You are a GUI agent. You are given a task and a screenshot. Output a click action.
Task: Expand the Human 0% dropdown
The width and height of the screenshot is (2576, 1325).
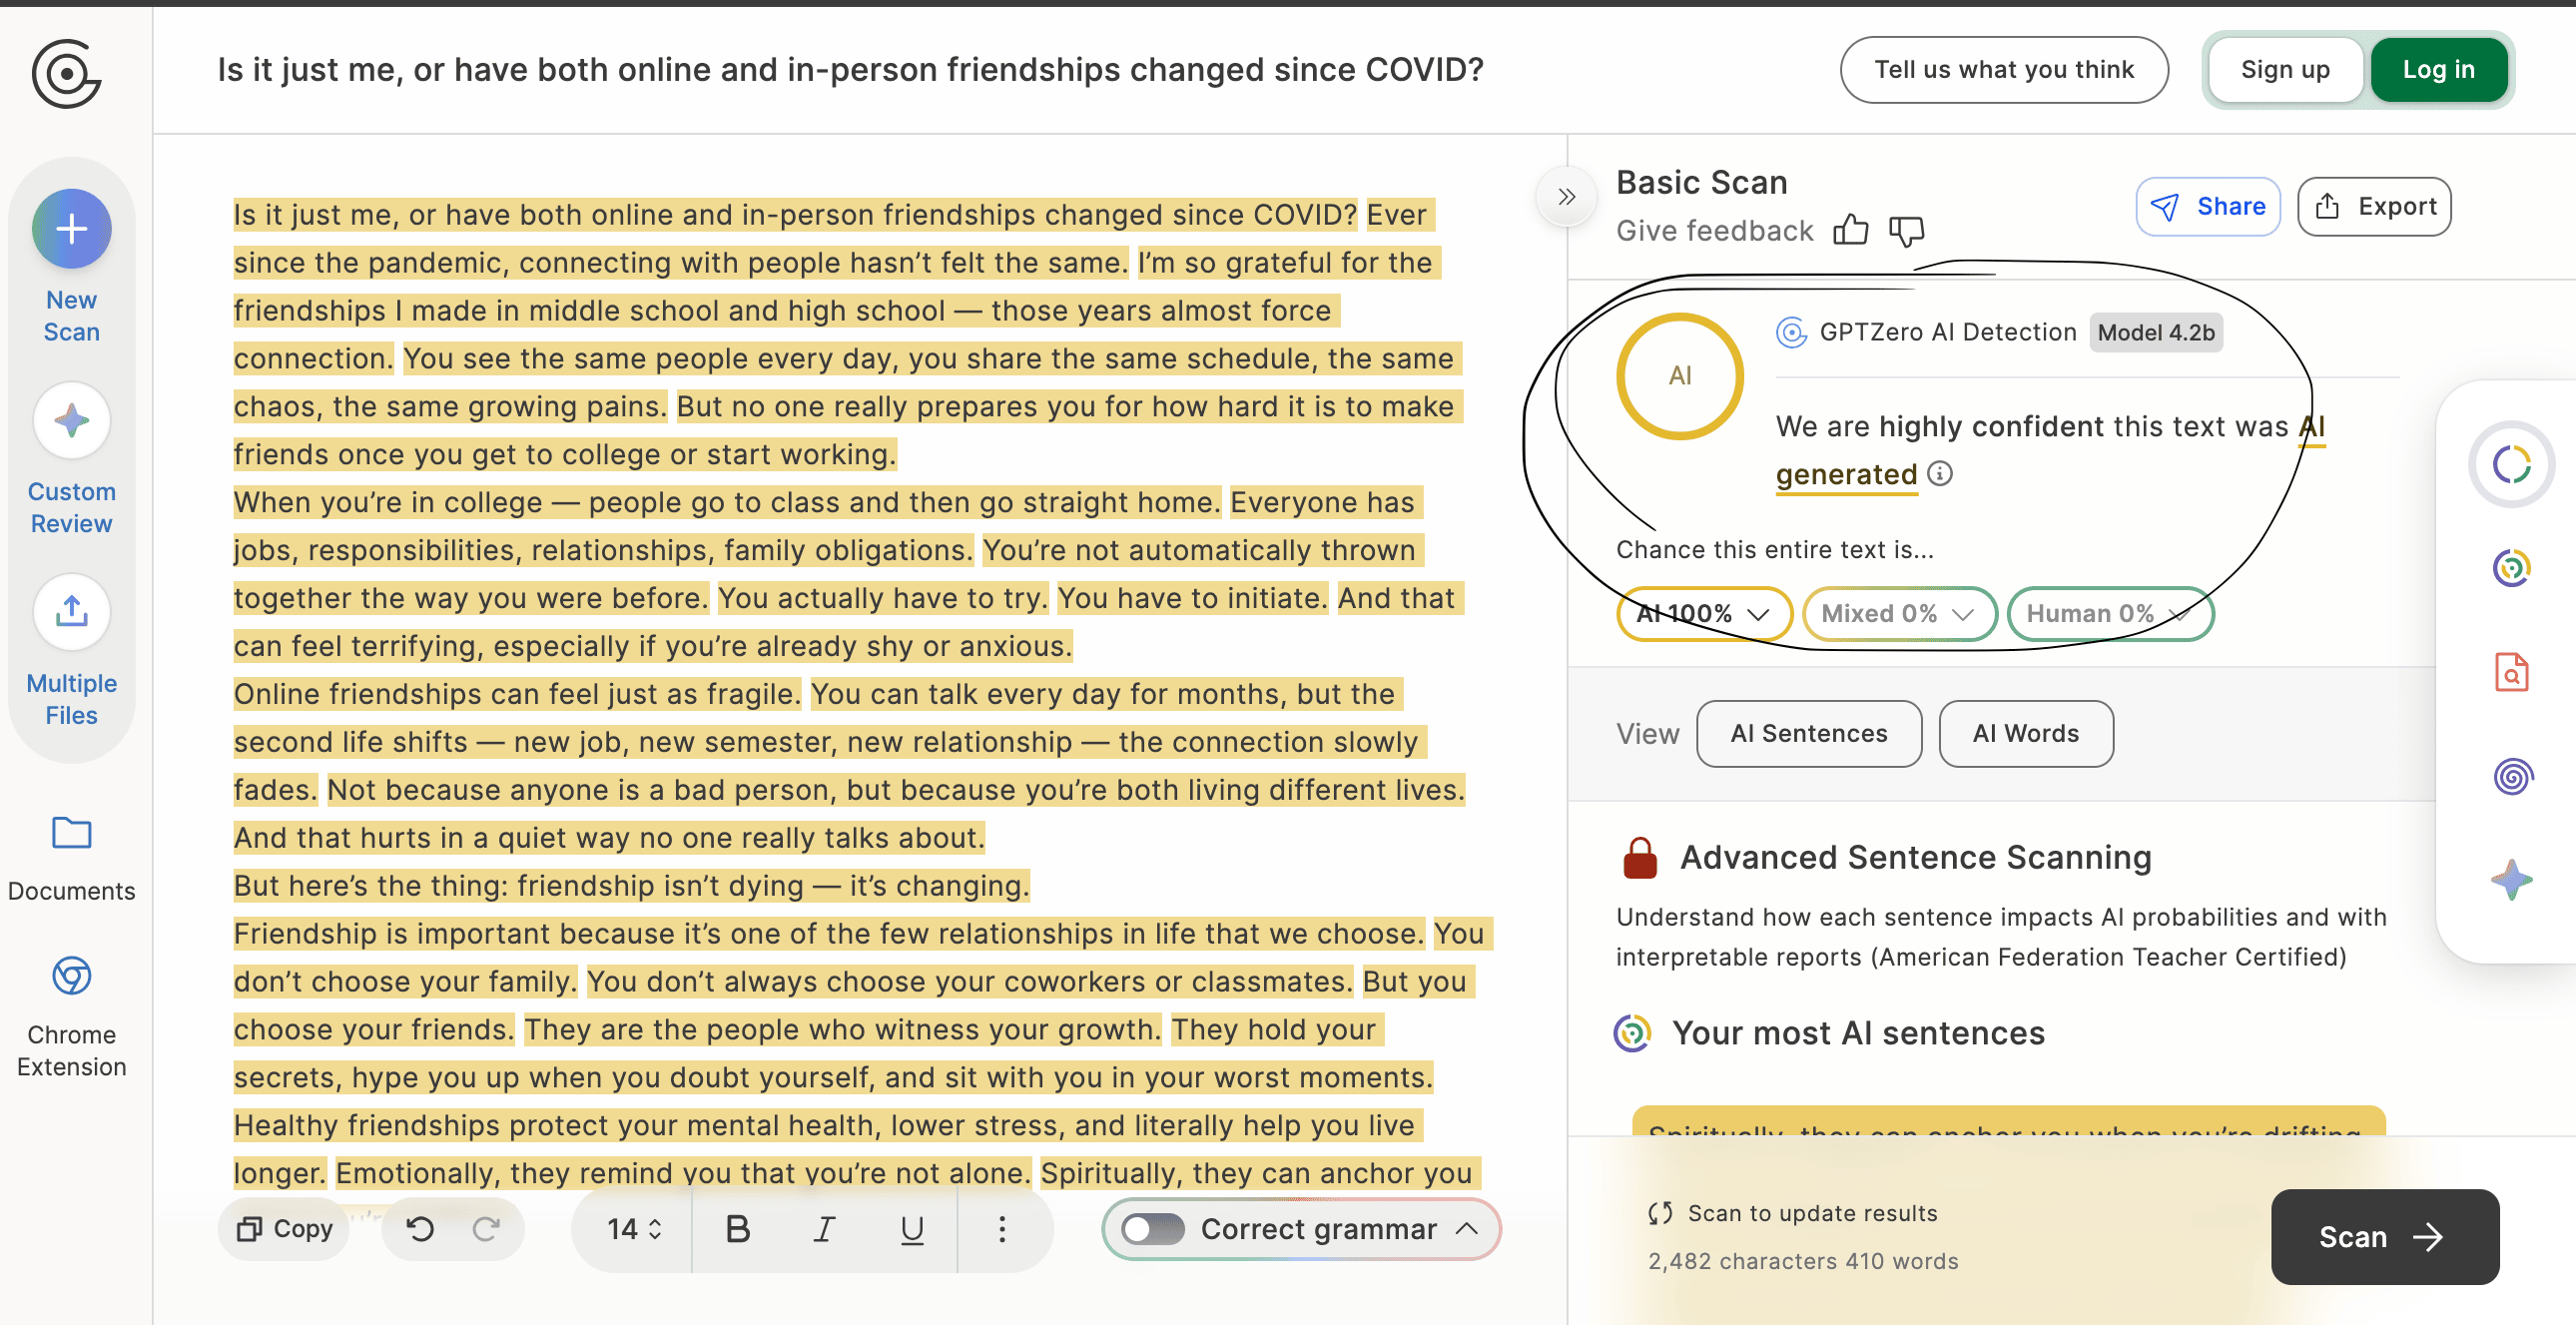[2109, 613]
